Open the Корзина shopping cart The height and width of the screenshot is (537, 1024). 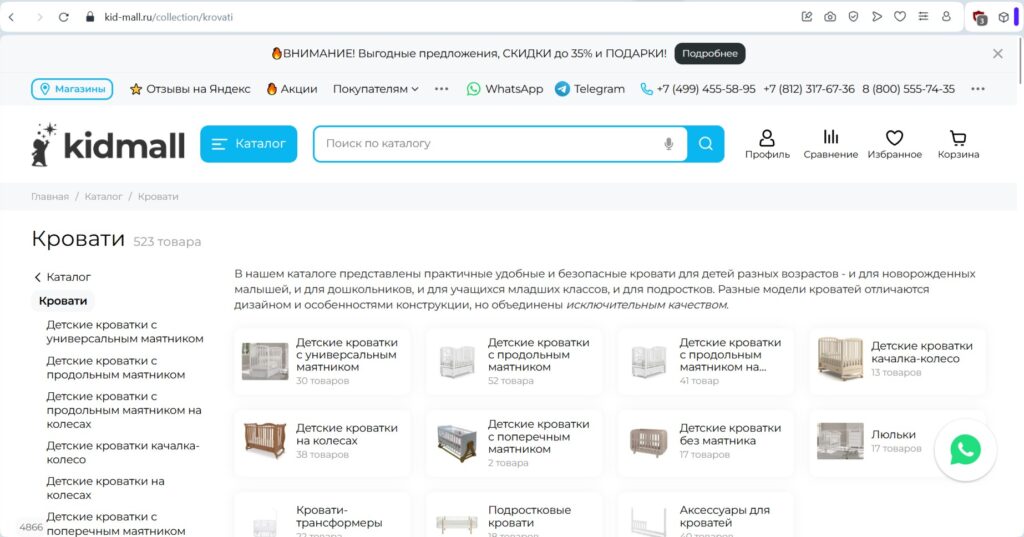[x=958, y=144]
